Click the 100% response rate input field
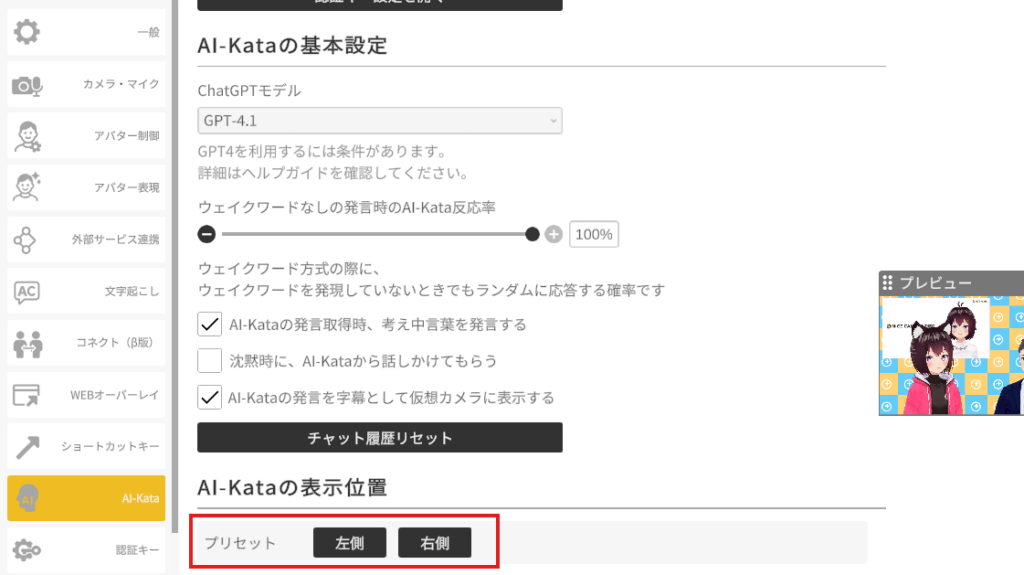This screenshot has height=575, width=1024. tap(594, 235)
